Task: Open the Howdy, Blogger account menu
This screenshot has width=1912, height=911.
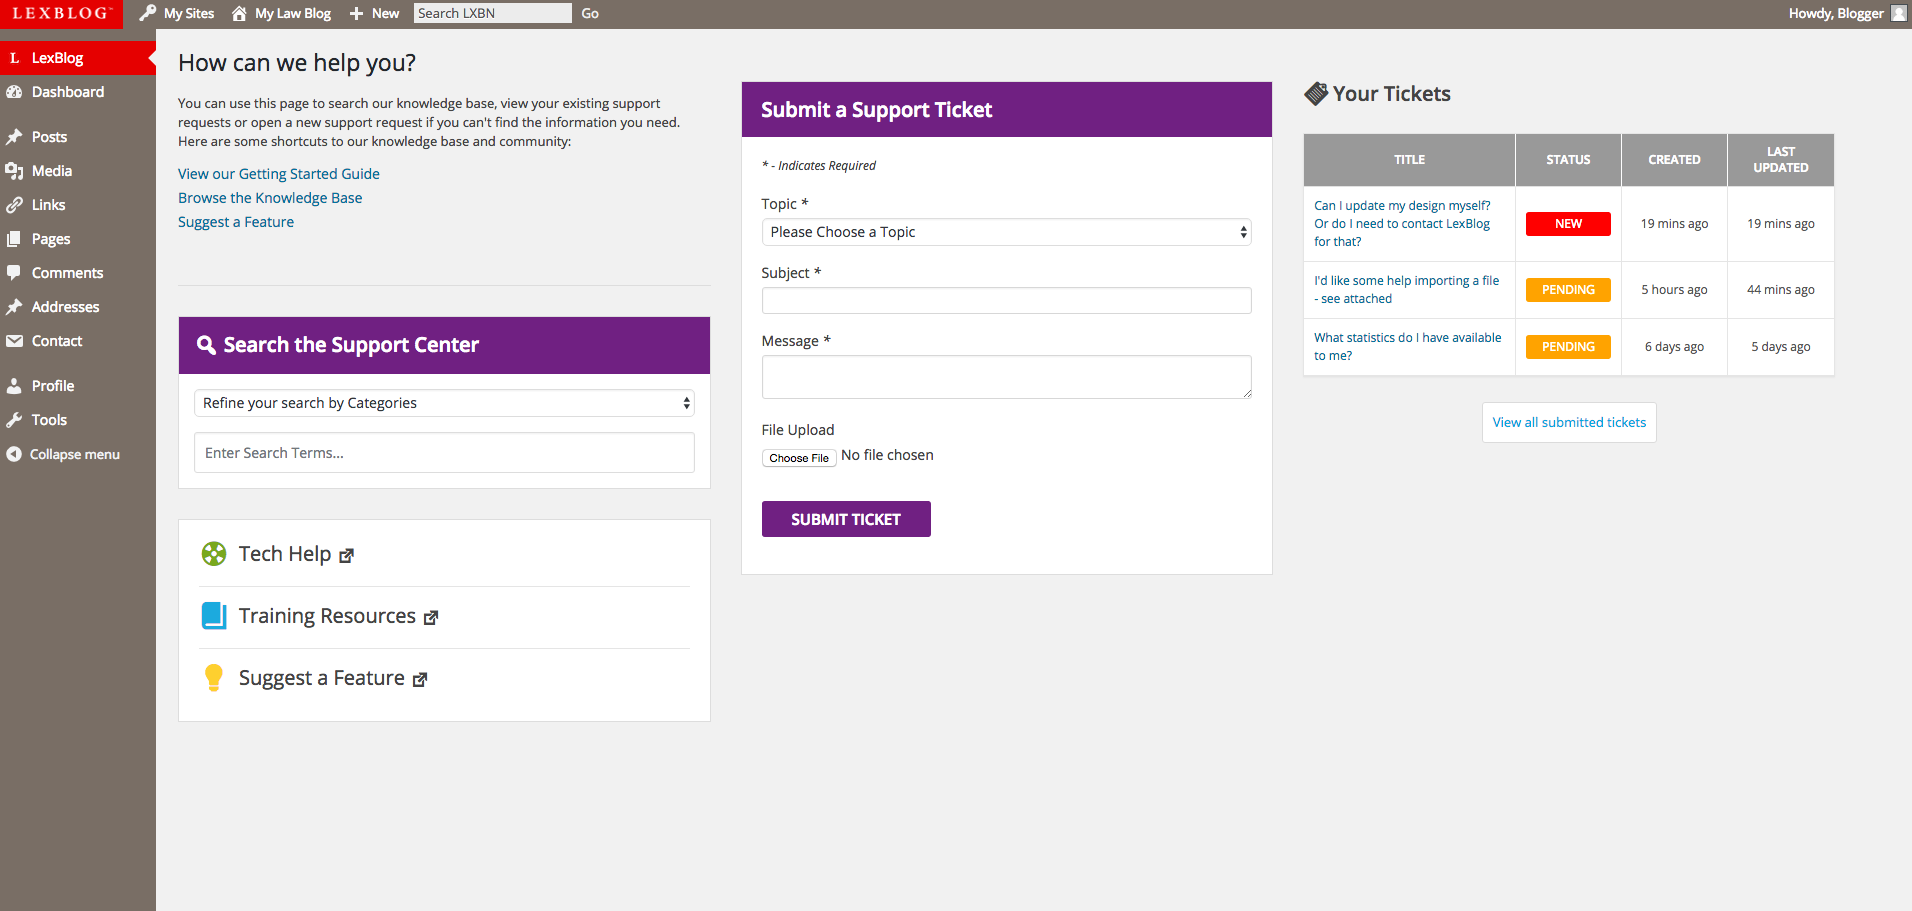Action: (x=1847, y=14)
